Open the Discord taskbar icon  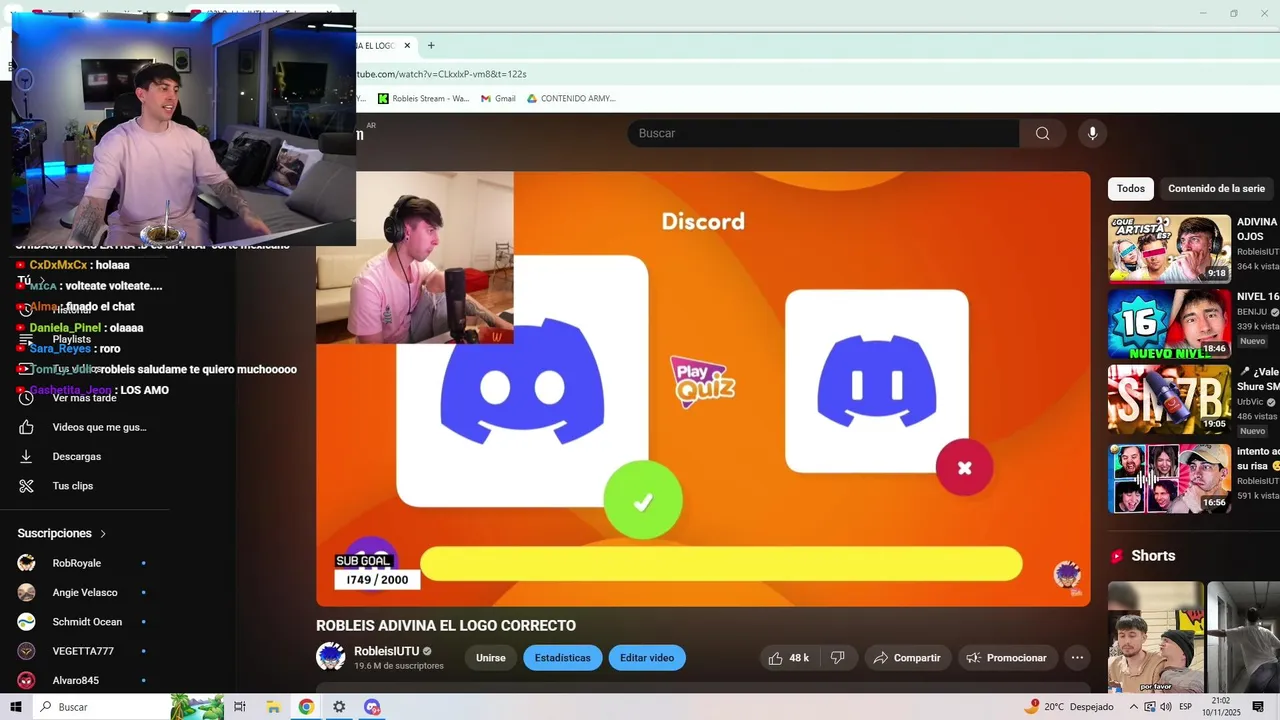372,707
